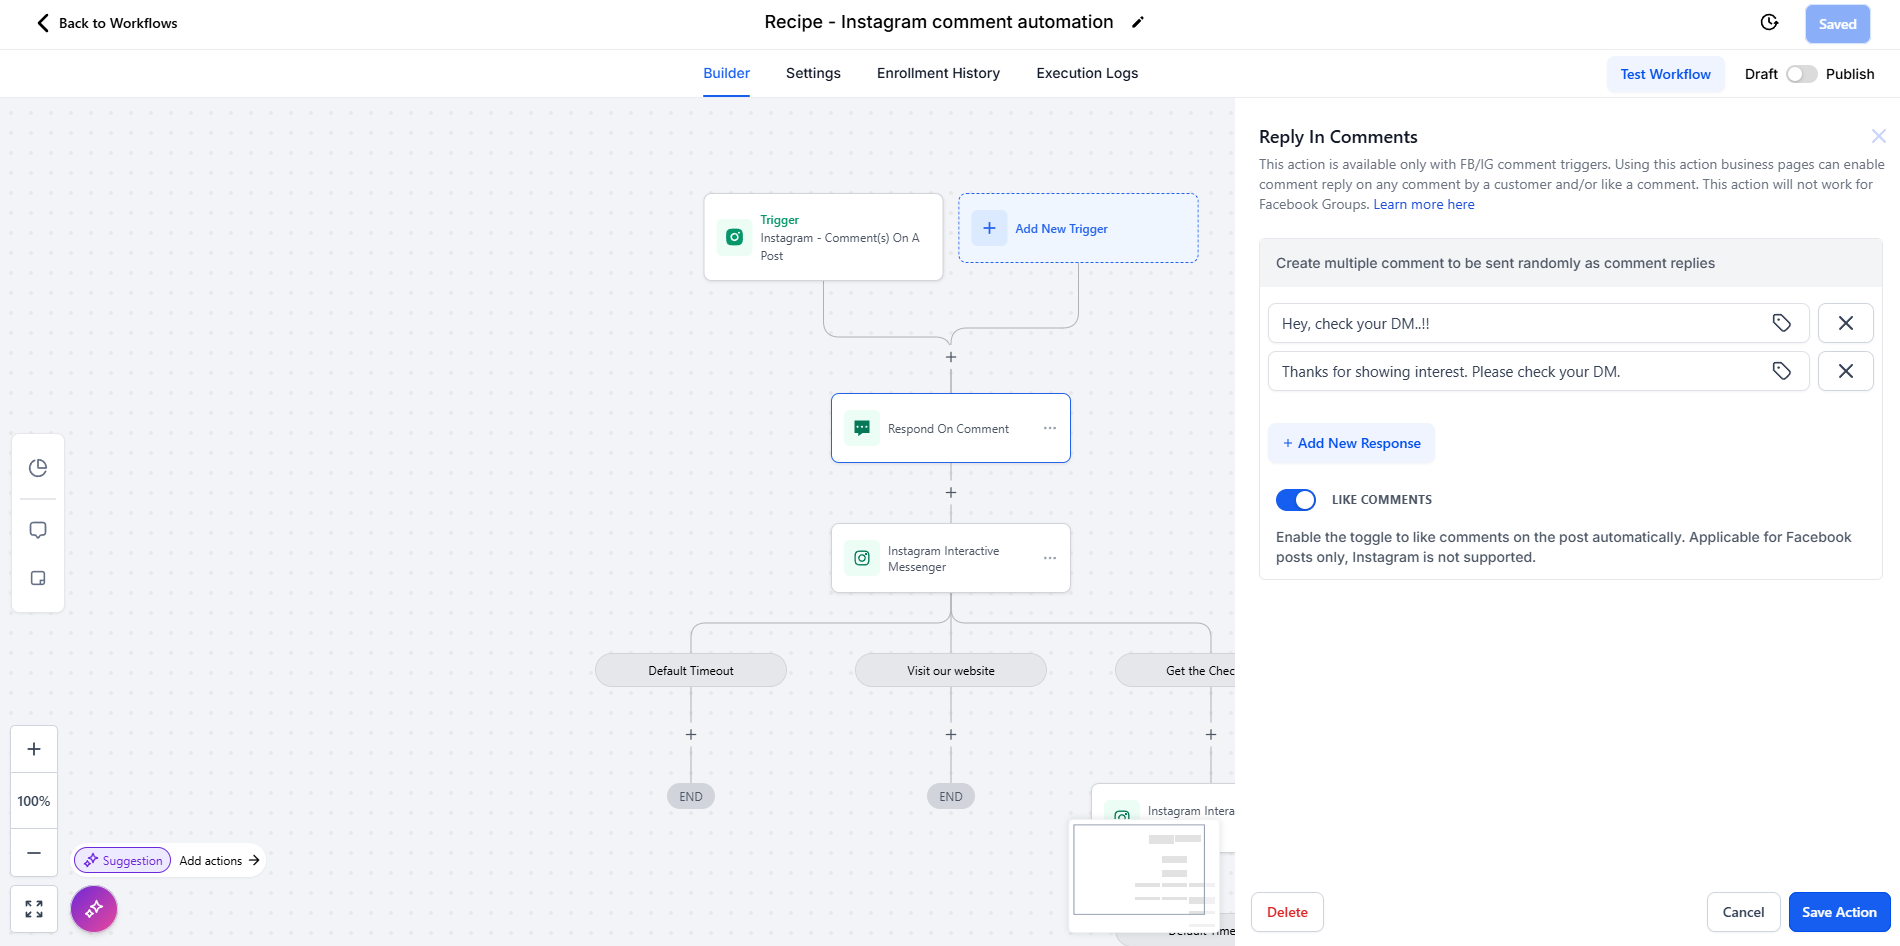Click the fit-to-screen expand icon

click(34, 909)
